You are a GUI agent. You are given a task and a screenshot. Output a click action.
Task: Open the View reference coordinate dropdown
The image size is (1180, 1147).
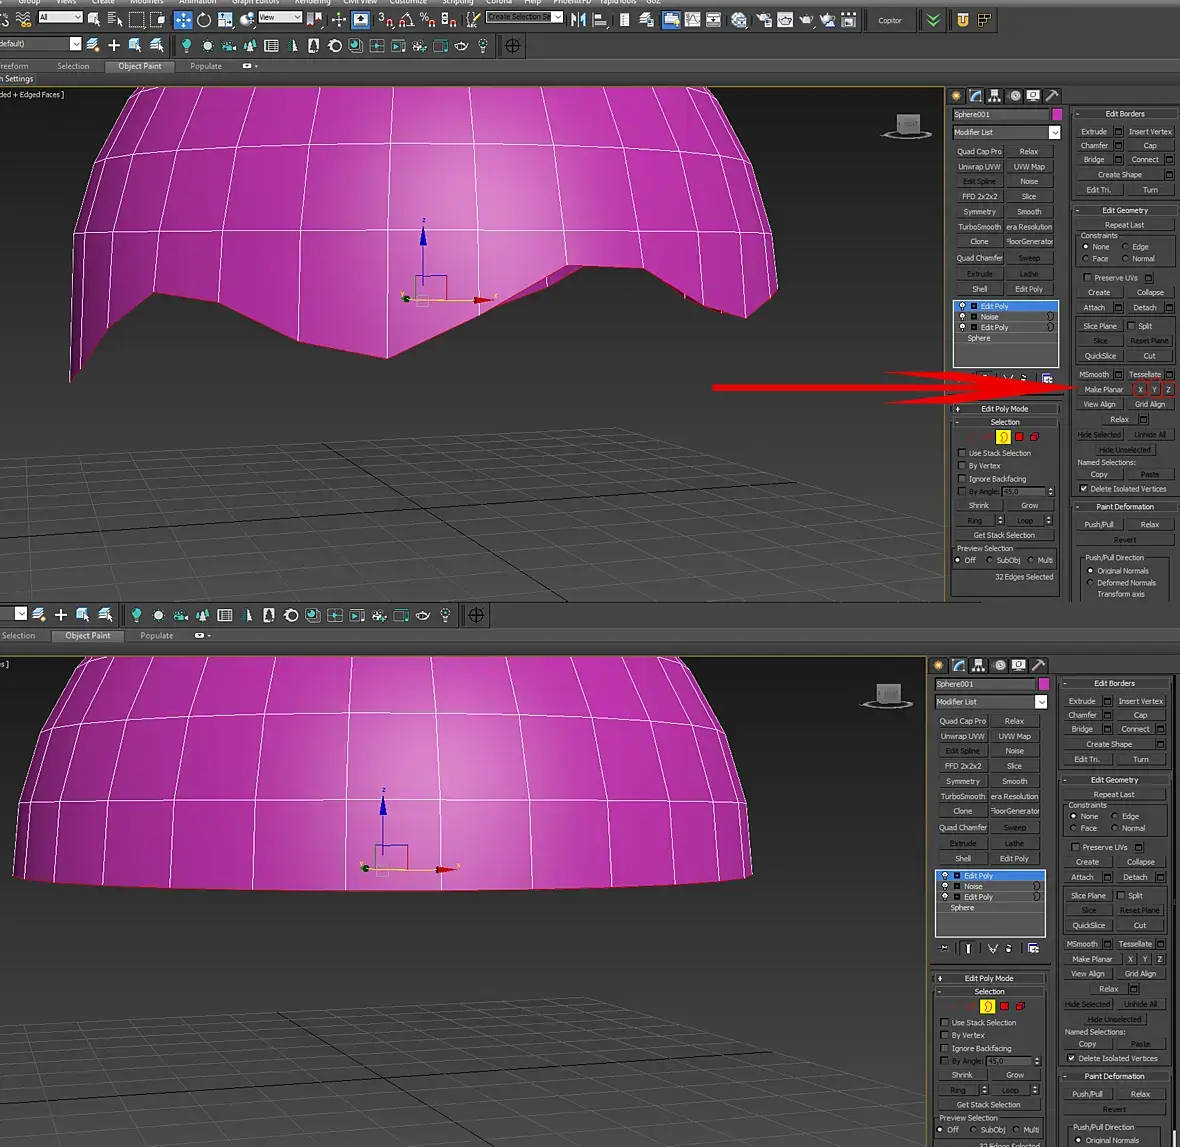[x=279, y=17]
